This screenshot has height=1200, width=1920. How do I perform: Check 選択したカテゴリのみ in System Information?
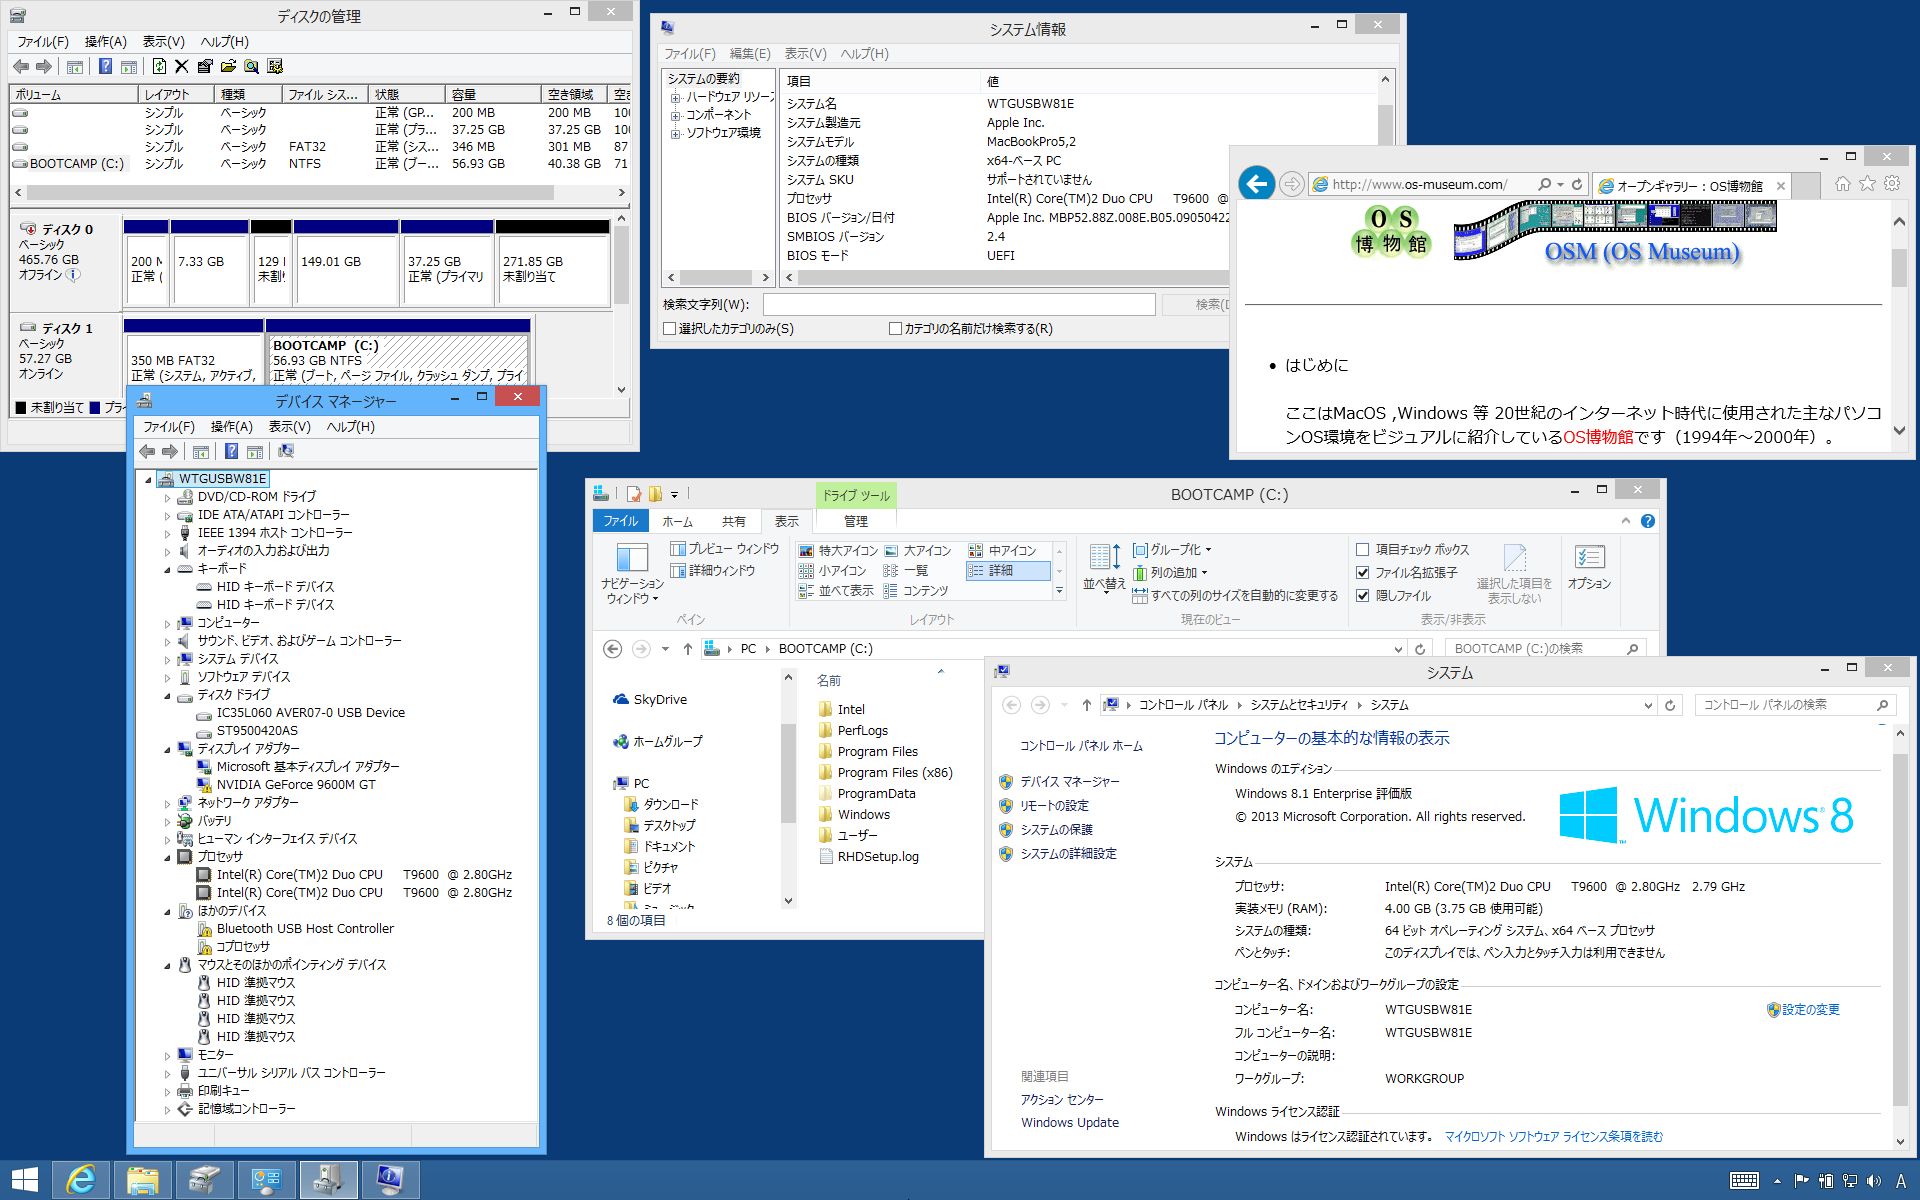670,329
